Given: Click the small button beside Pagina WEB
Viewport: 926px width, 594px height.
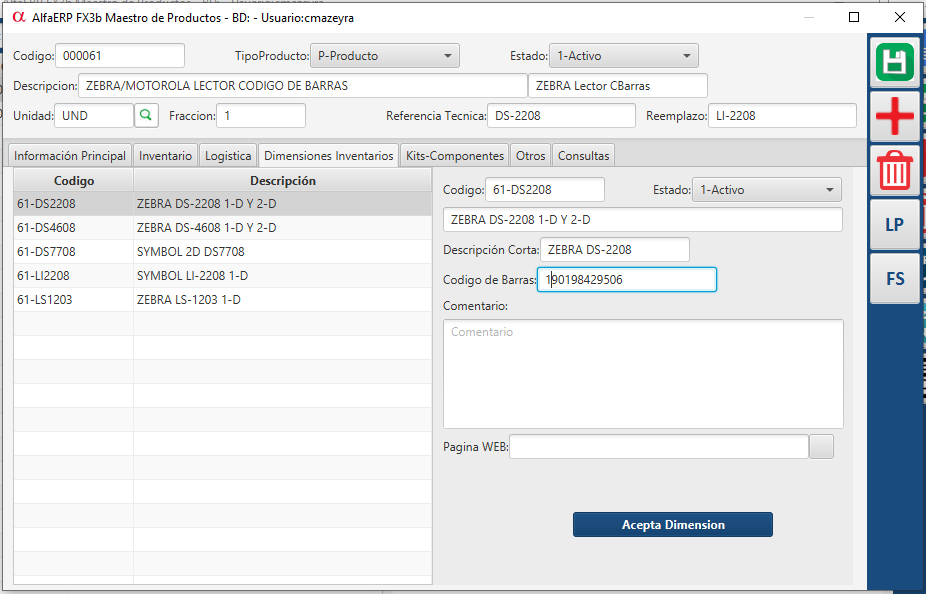Looking at the screenshot, I should [821, 447].
